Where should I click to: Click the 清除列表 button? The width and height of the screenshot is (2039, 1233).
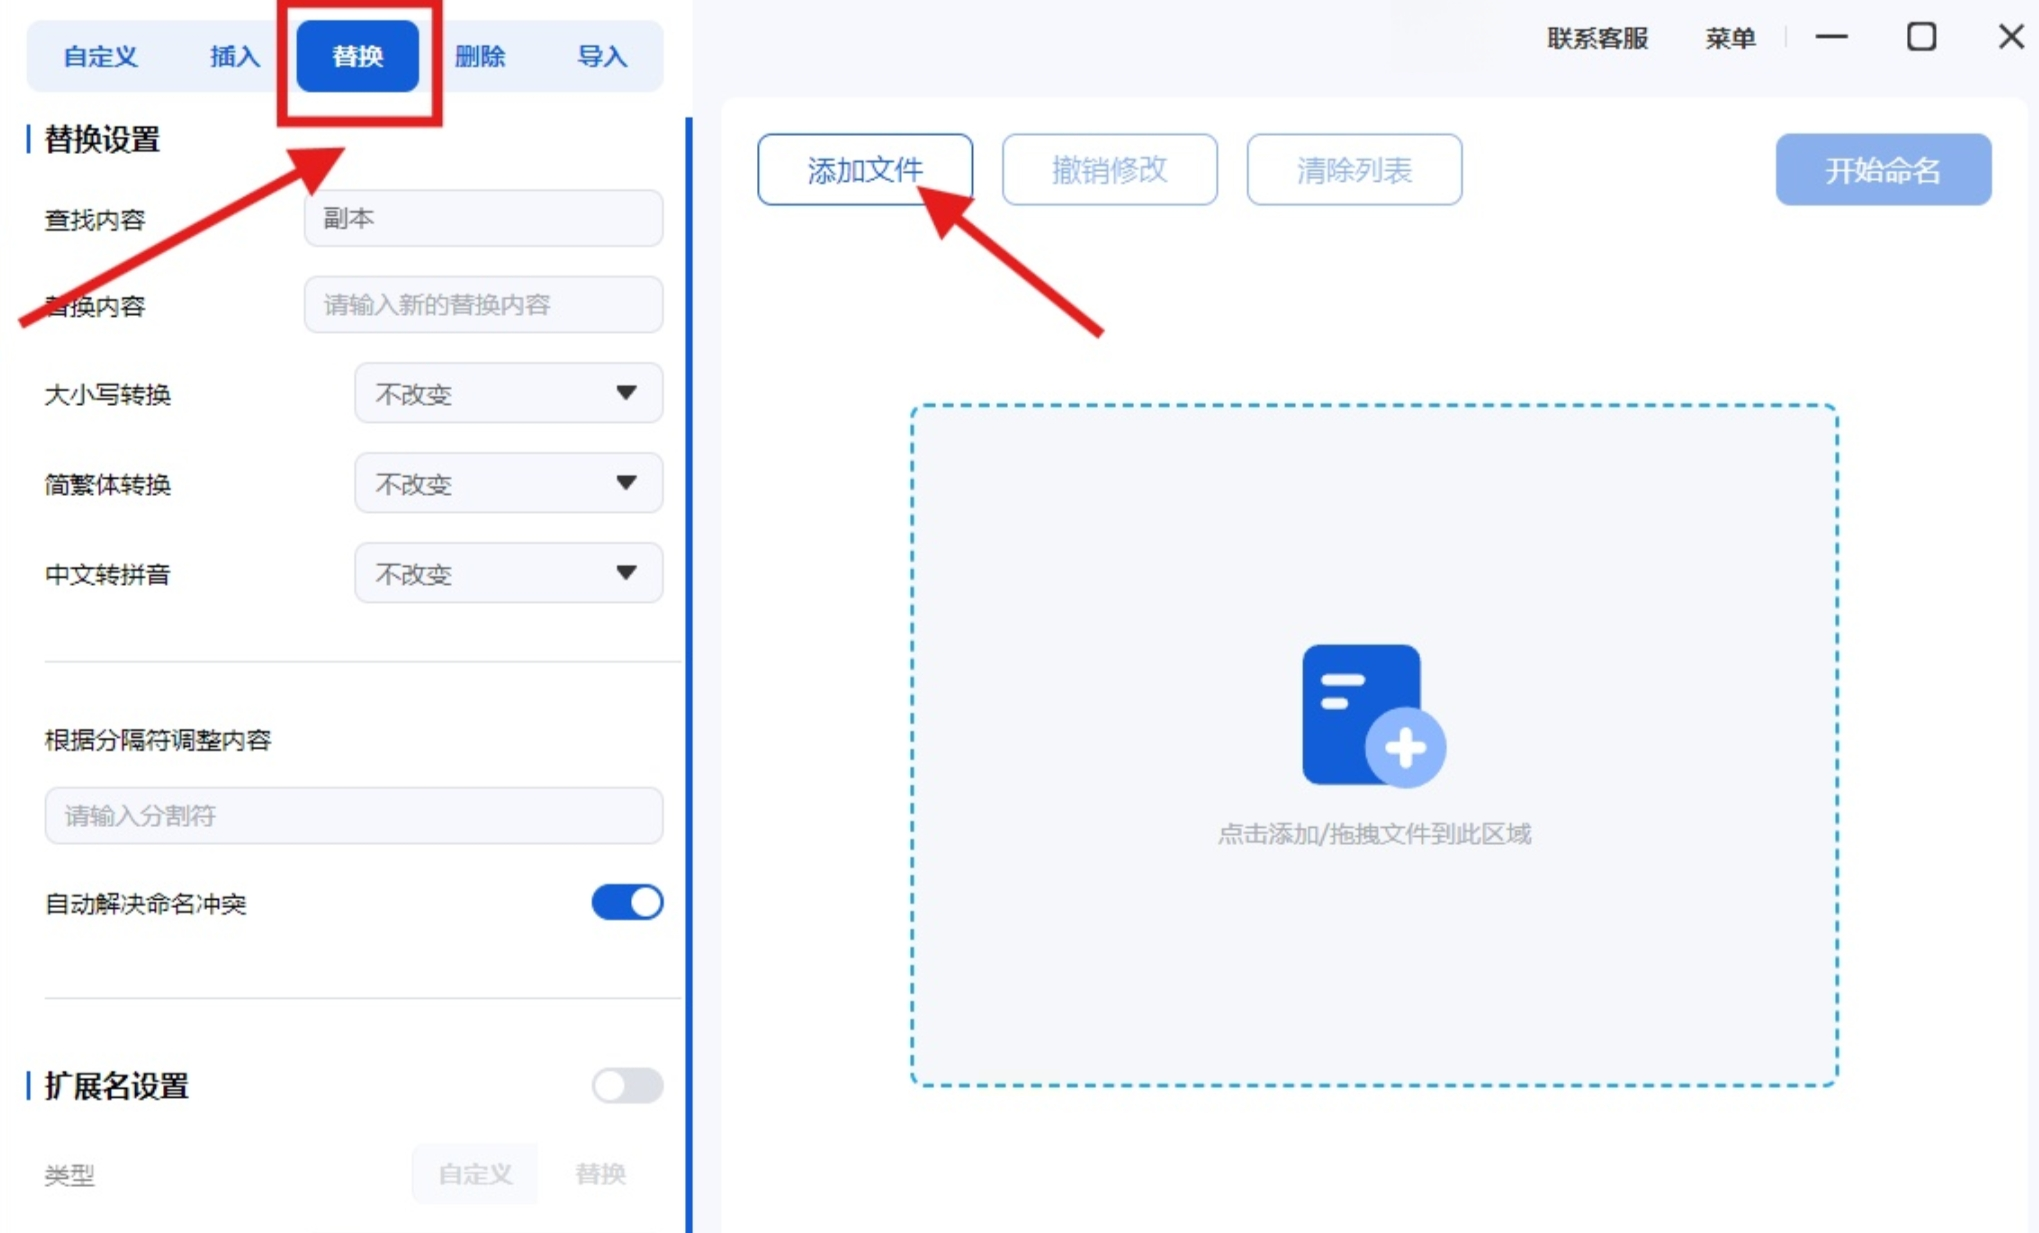coord(1354,170)
